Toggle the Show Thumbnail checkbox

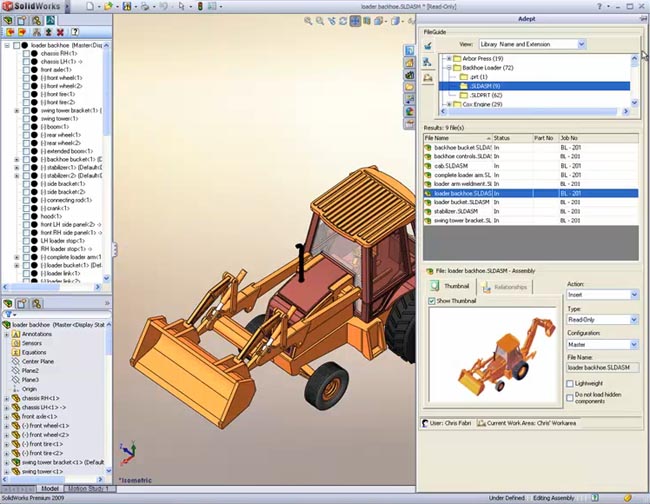(432, 301)
